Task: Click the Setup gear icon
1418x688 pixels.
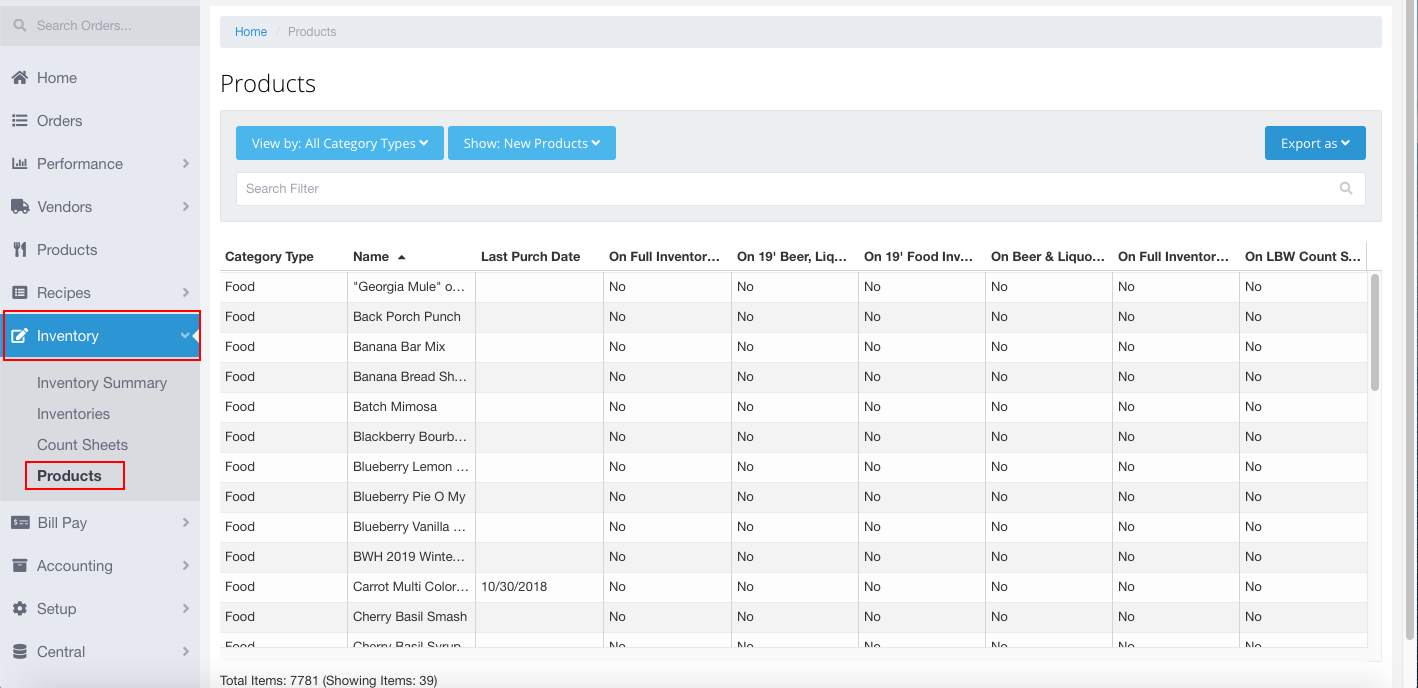Action: [x=19, y=609]
